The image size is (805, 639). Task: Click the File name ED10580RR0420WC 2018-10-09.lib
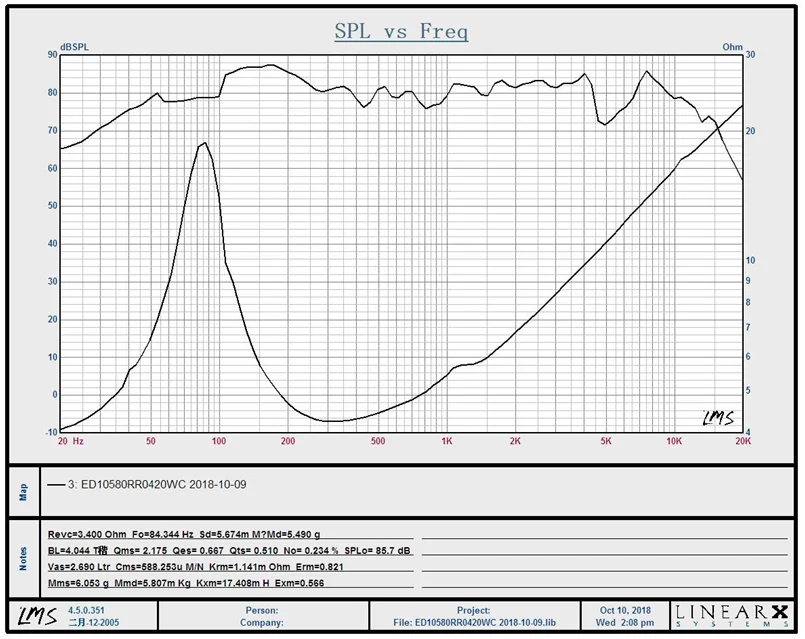tap(473, 622)
